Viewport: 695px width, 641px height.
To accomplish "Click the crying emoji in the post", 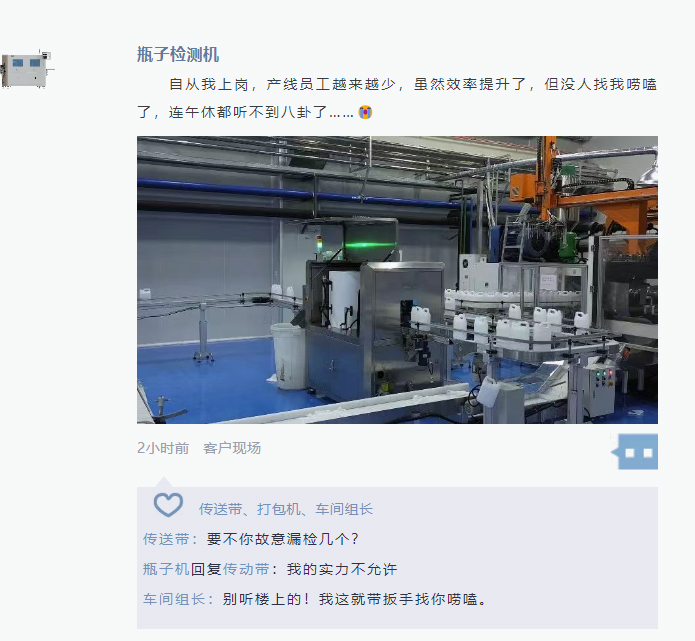I will click(x=365, y=112).
